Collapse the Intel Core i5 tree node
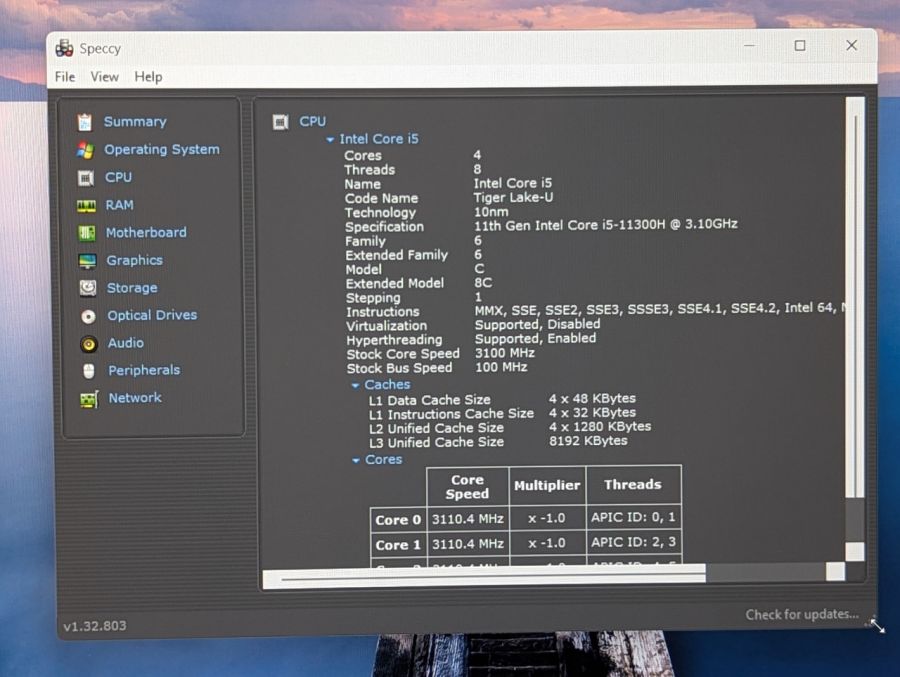The image size is (900, 677). point(330,140)
